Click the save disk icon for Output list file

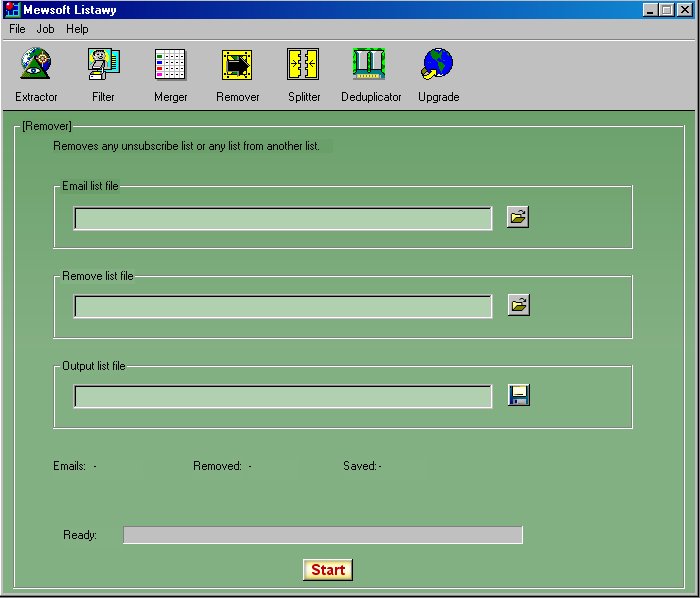click(x=519, y=395)
